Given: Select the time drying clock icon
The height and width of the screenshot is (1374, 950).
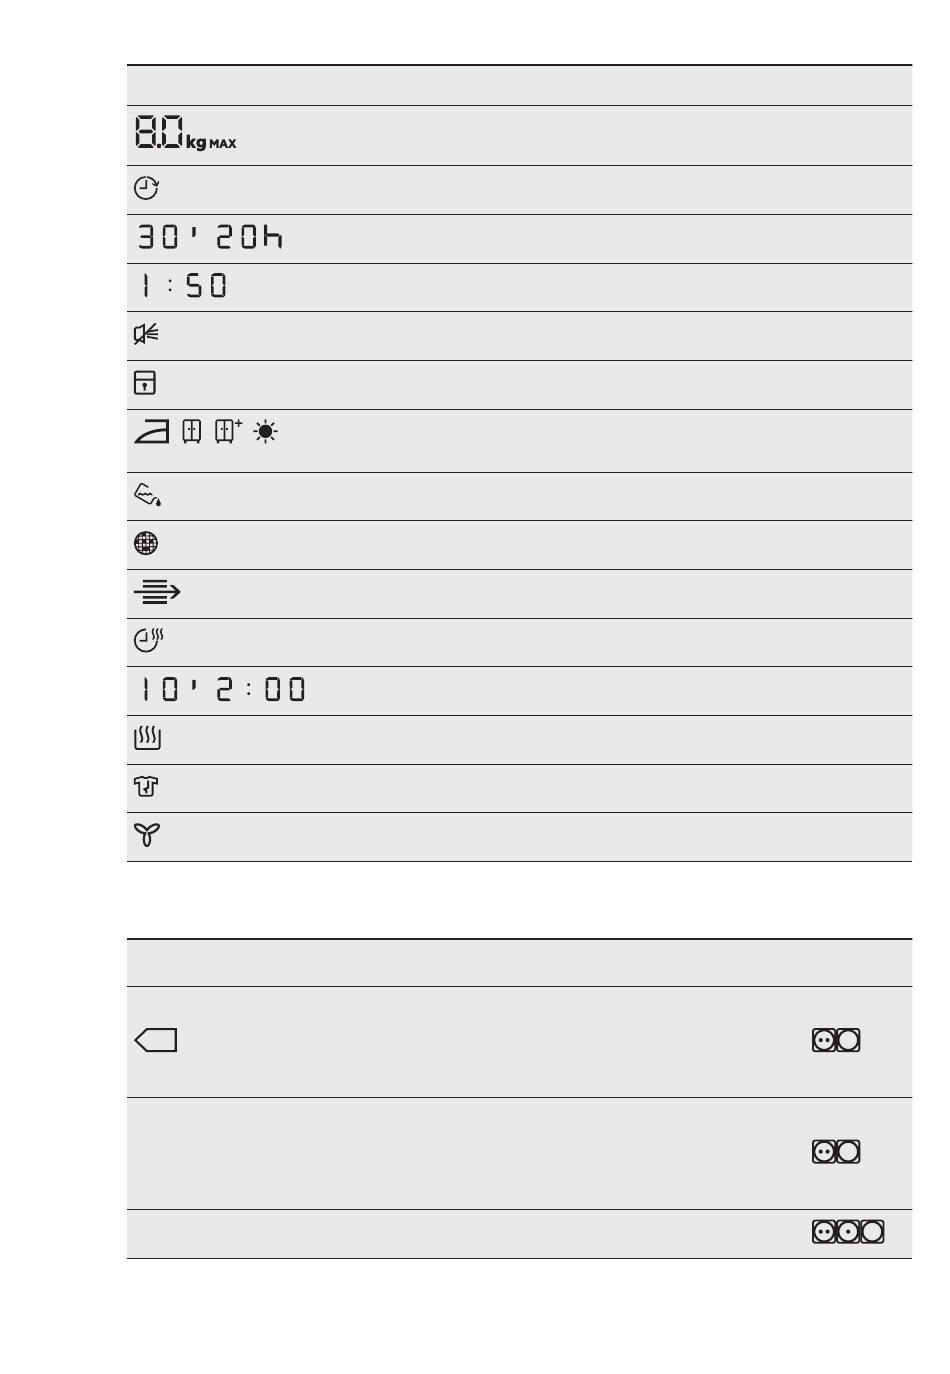Looking at the screenshot, I should pyautogui.click(x=149, y=641).
